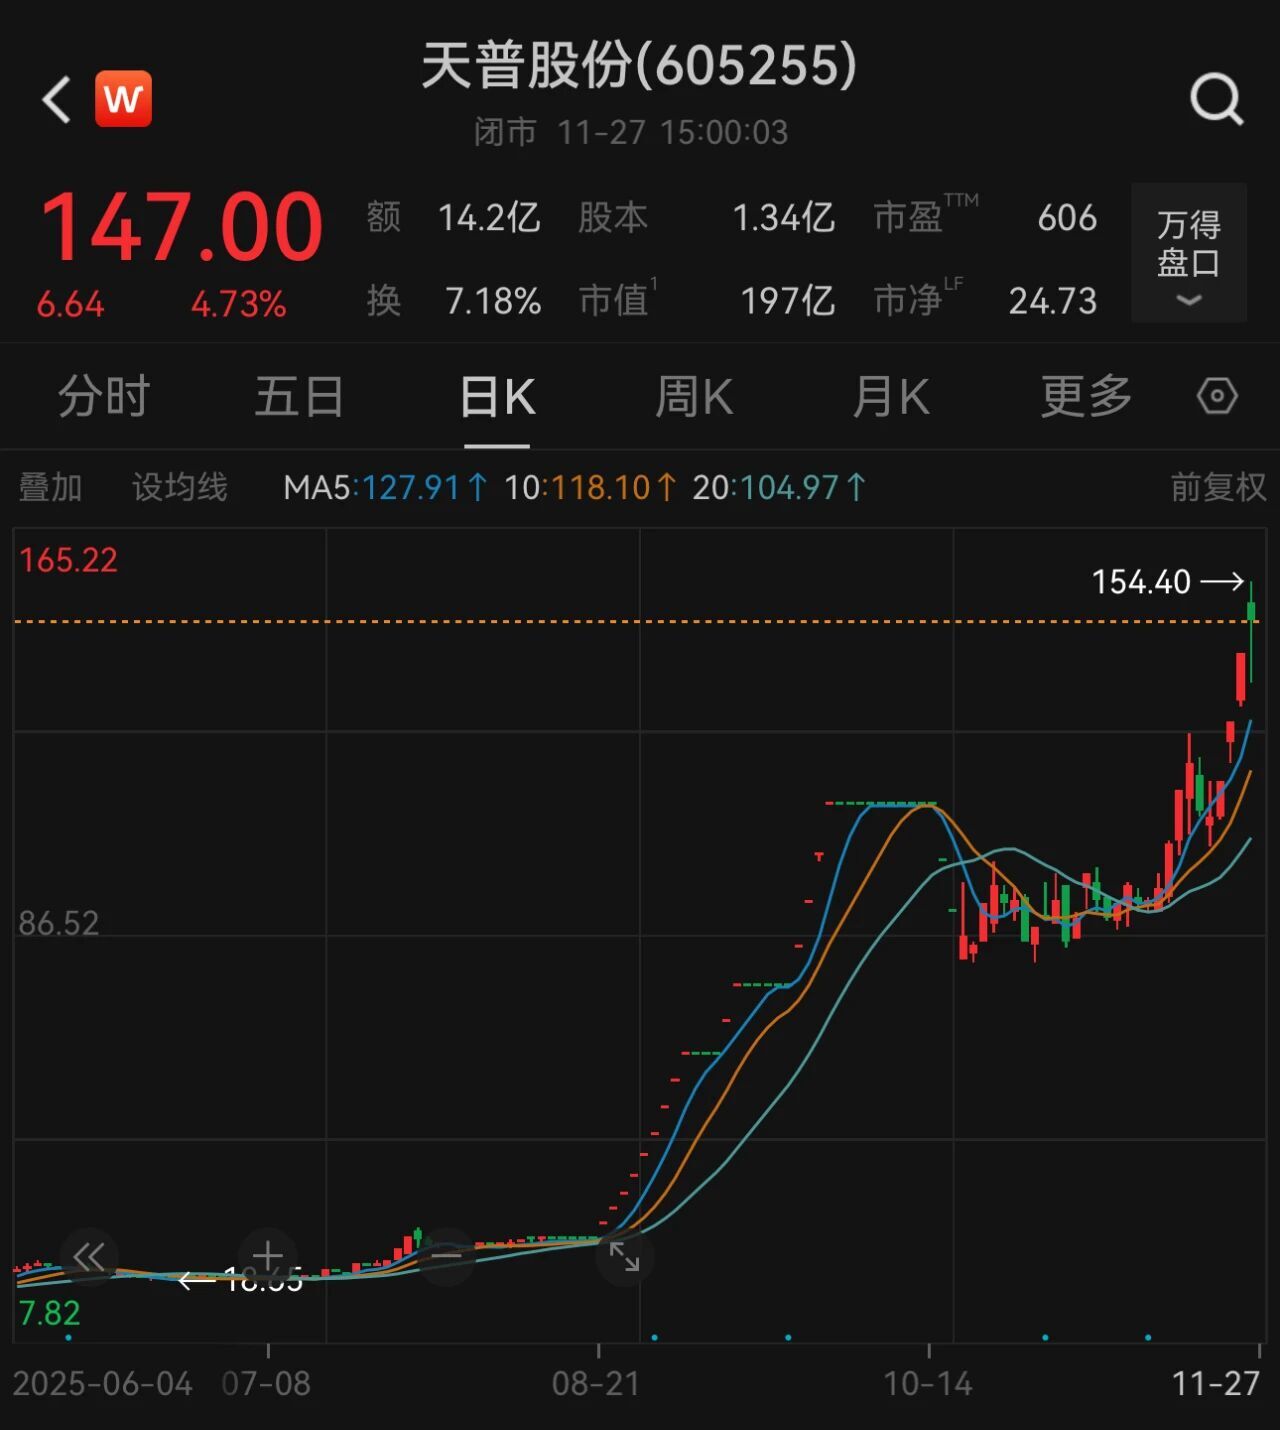Zoom out chart with the minus icon
Viewport: 1280px width, 1430px height.
[x=447, y=1253]
